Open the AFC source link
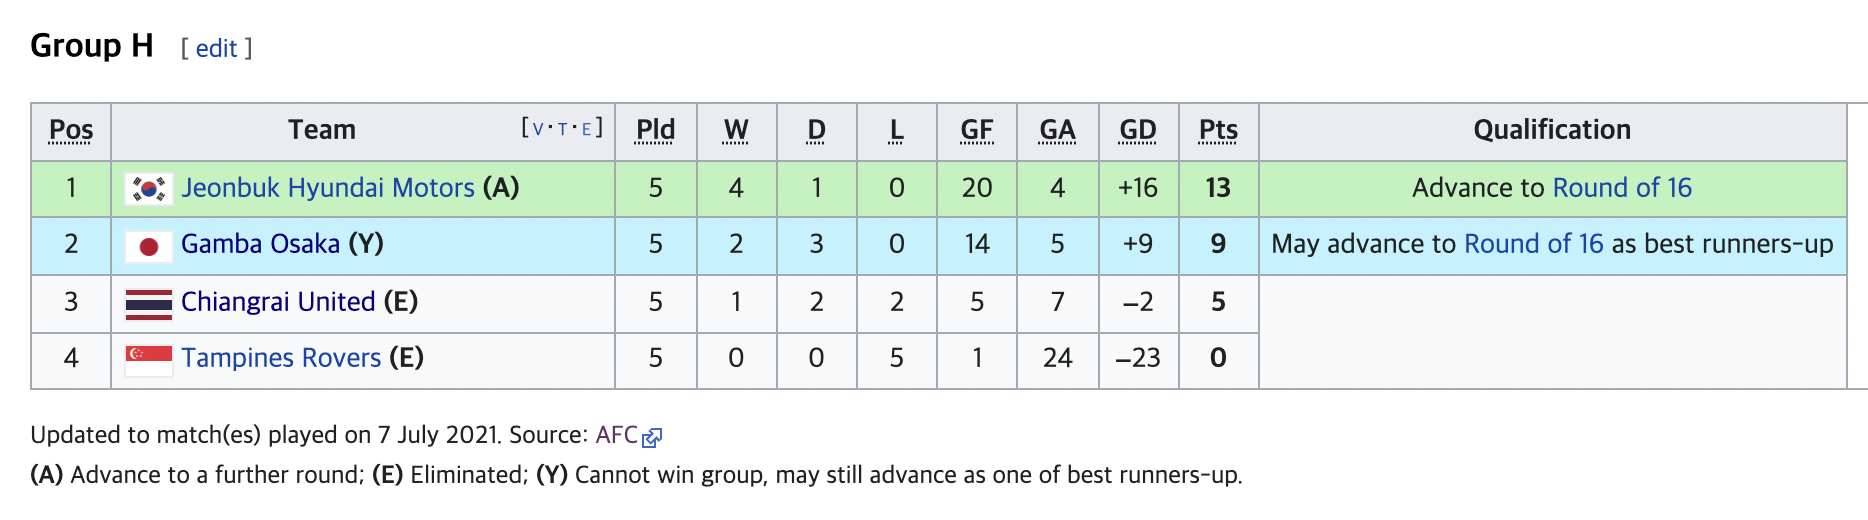 point(617,435)
